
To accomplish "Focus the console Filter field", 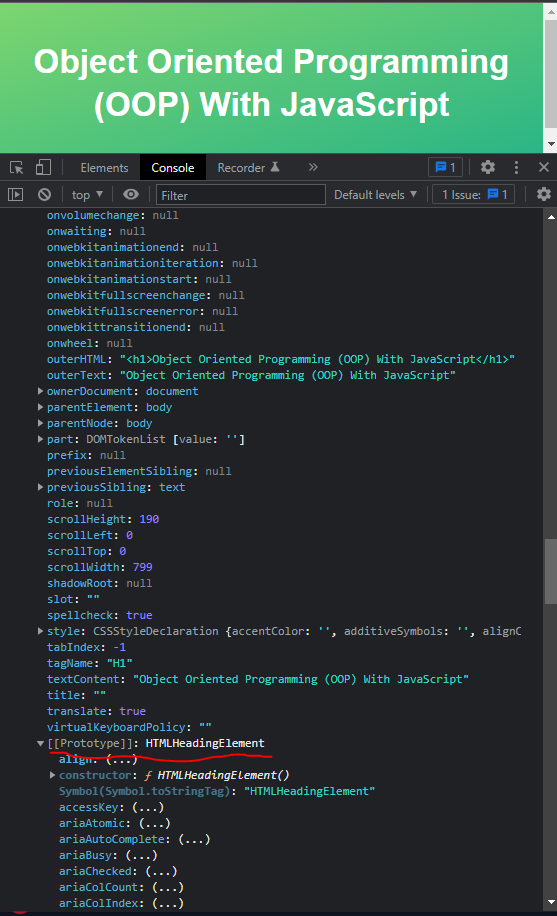I will point(240,195).
